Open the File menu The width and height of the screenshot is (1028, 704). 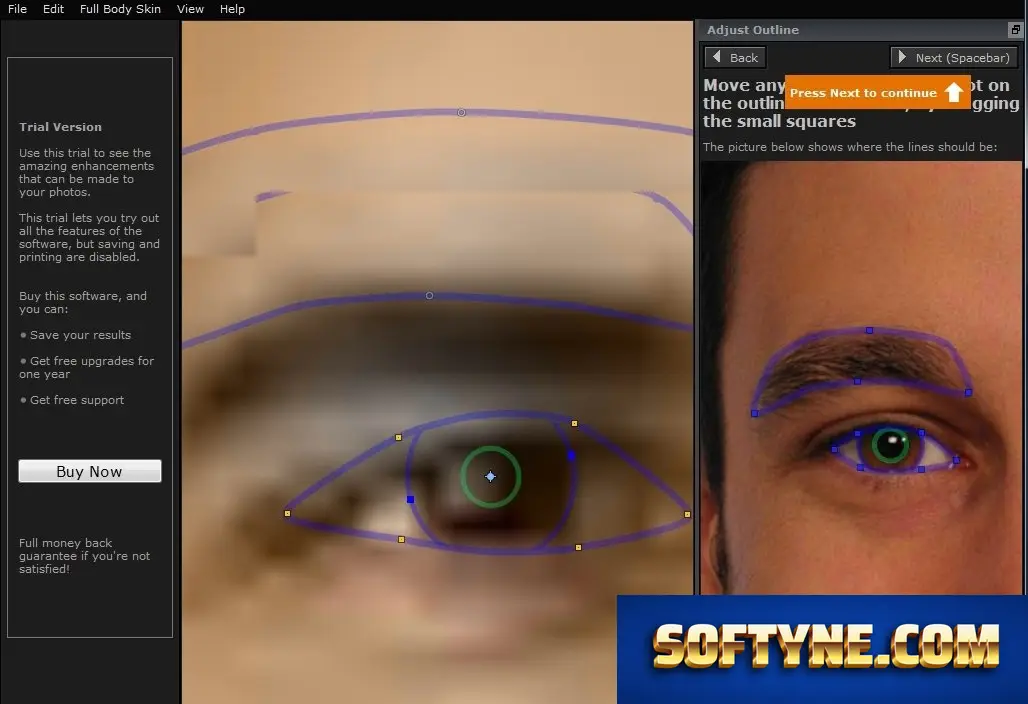tap(17, 9)
